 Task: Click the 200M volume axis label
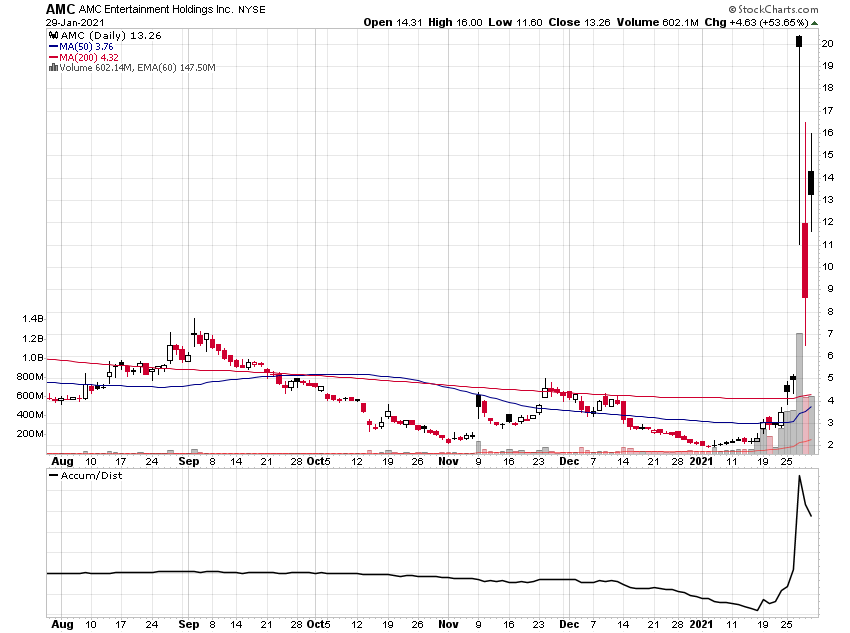click(30, 433)
